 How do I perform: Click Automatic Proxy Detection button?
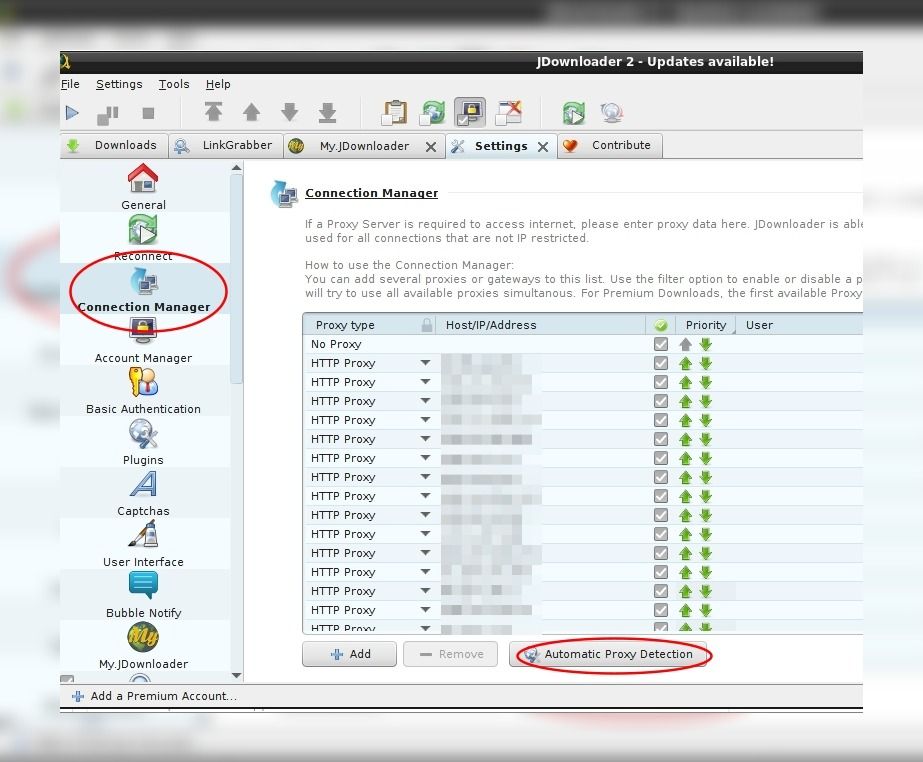609,654
